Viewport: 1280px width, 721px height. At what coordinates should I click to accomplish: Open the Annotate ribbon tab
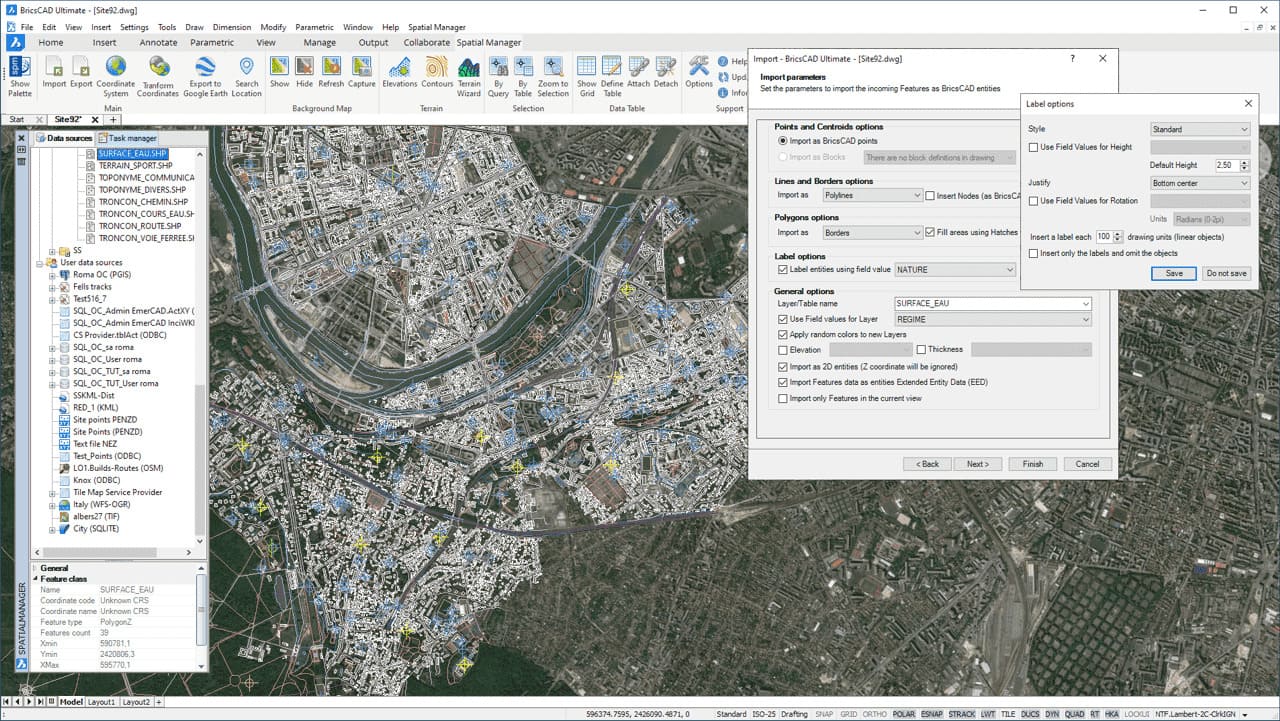pyautogui.click(x=158, y=43)
